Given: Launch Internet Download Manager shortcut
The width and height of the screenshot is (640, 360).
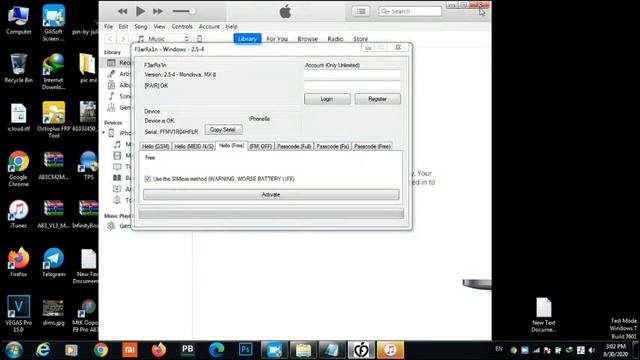Looking at the screenshot, I should tap(53, 71).
